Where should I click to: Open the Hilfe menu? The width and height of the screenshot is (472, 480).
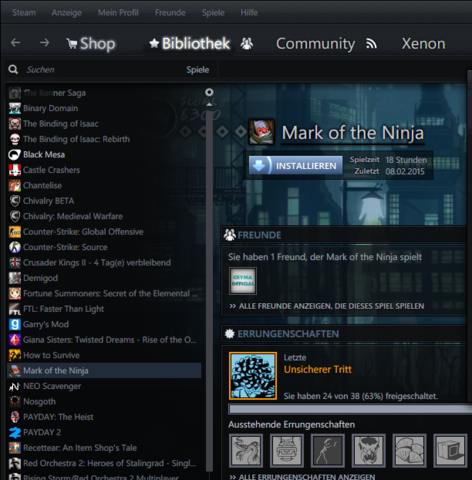(249, 13)
